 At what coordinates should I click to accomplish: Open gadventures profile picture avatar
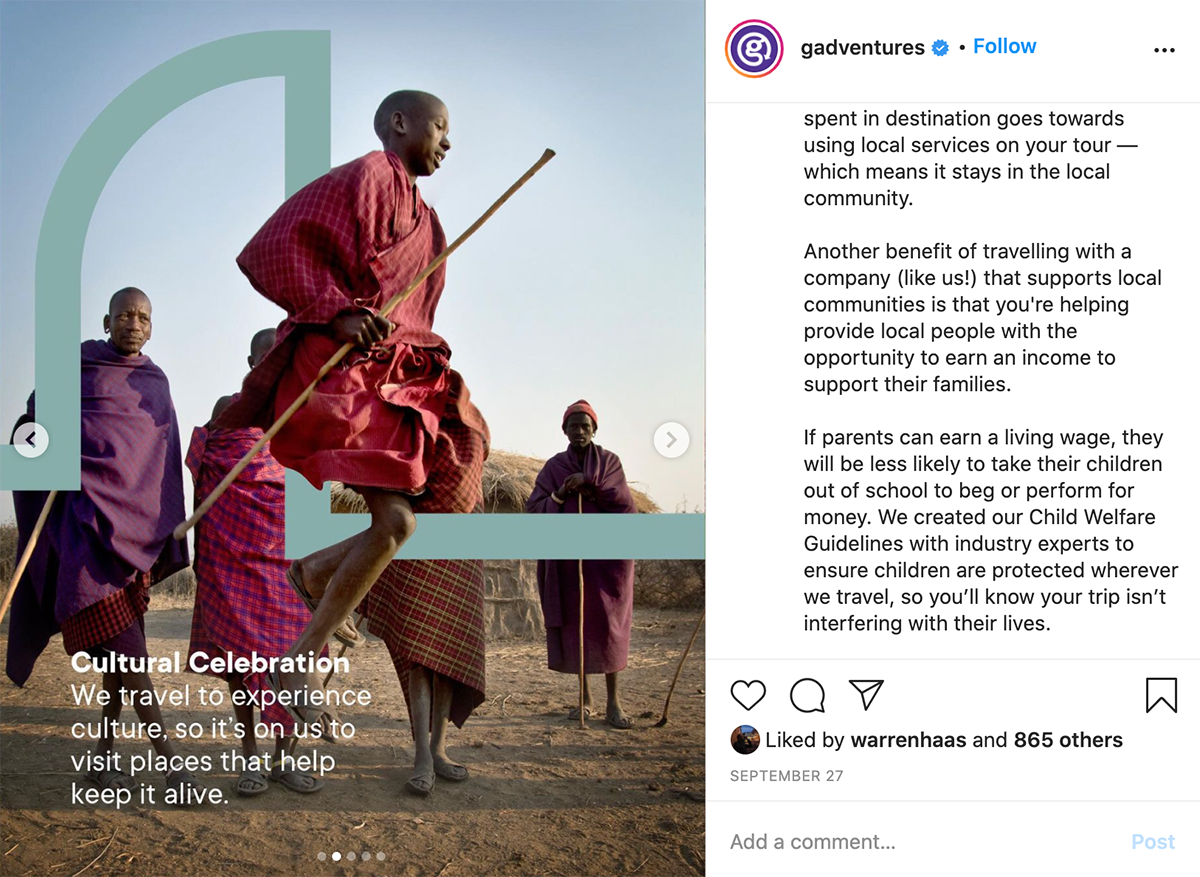click(x=754, y=48)
